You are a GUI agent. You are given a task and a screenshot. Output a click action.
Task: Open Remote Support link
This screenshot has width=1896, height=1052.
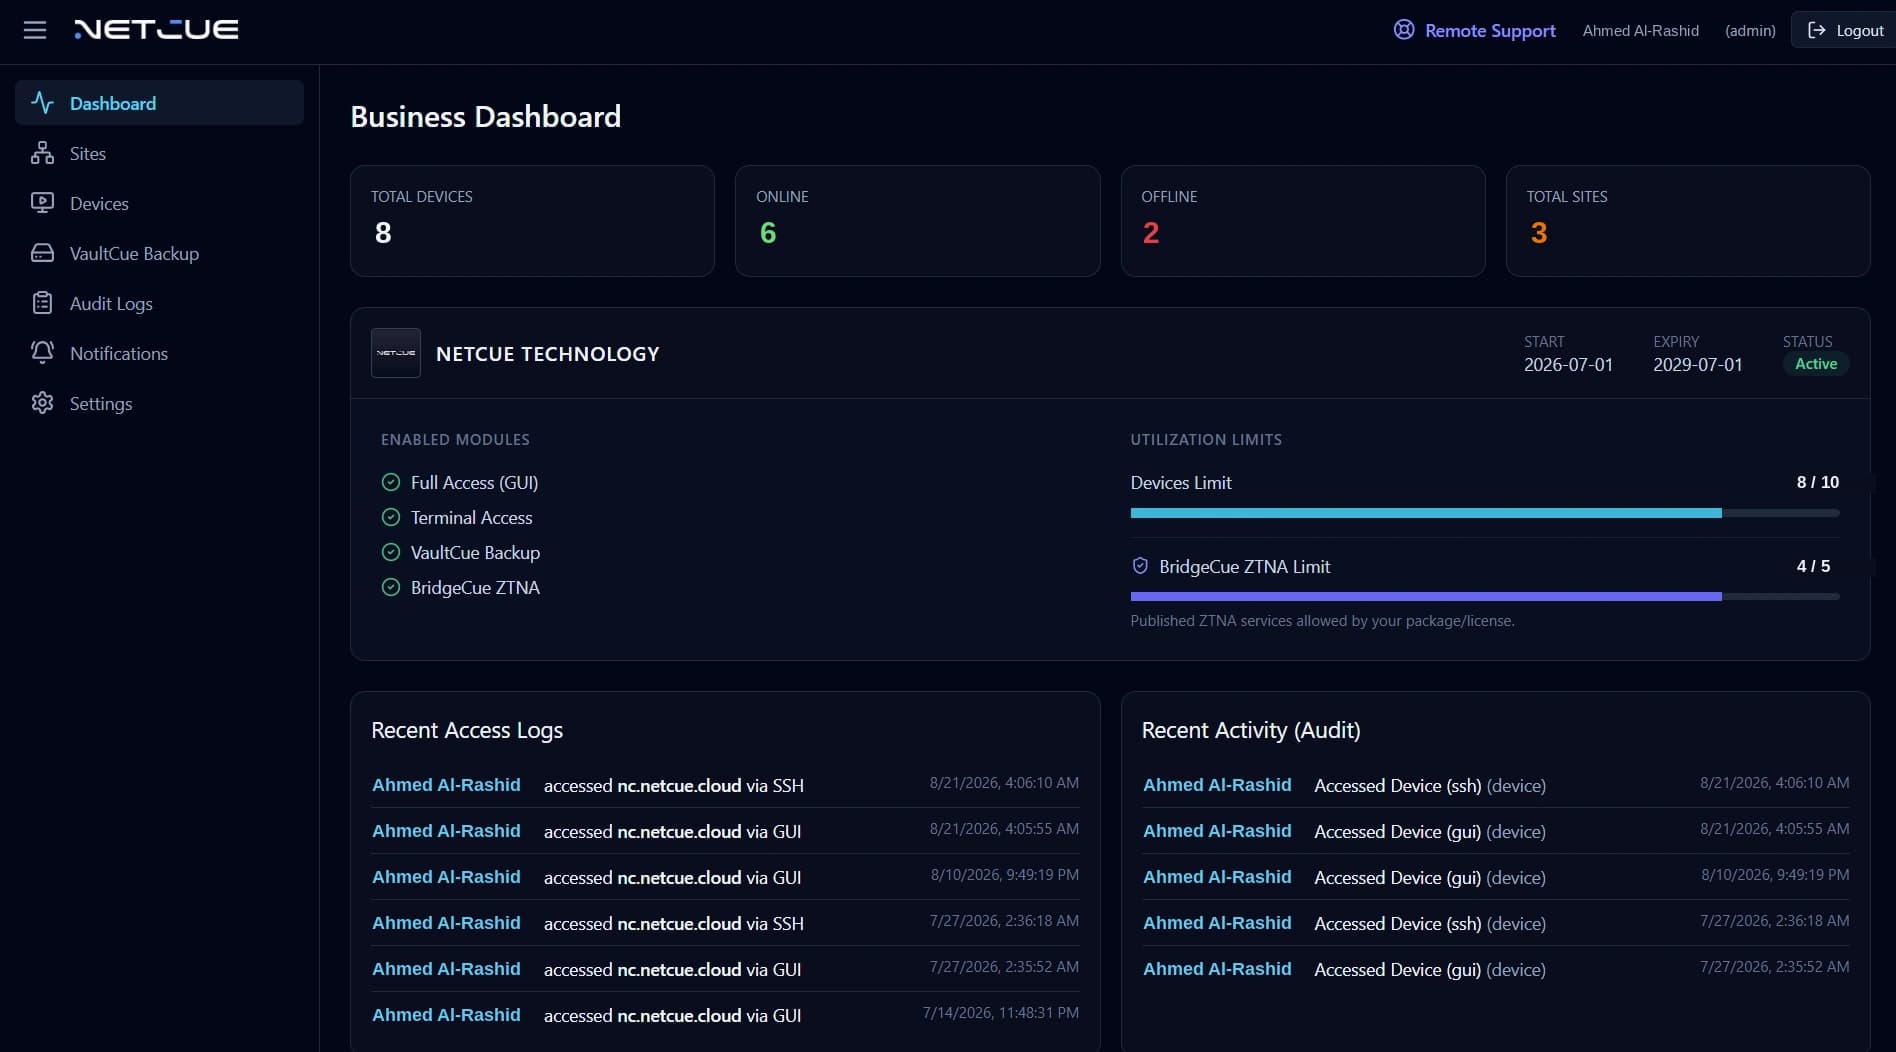[x=1475, y=30]
